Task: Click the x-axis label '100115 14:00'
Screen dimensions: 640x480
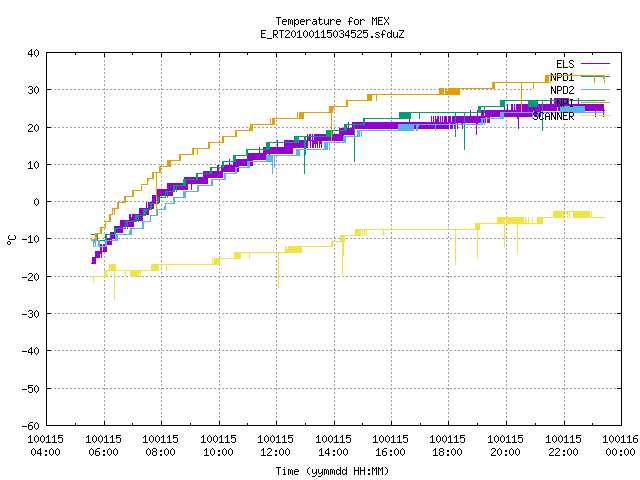Action: pos(333,446)
